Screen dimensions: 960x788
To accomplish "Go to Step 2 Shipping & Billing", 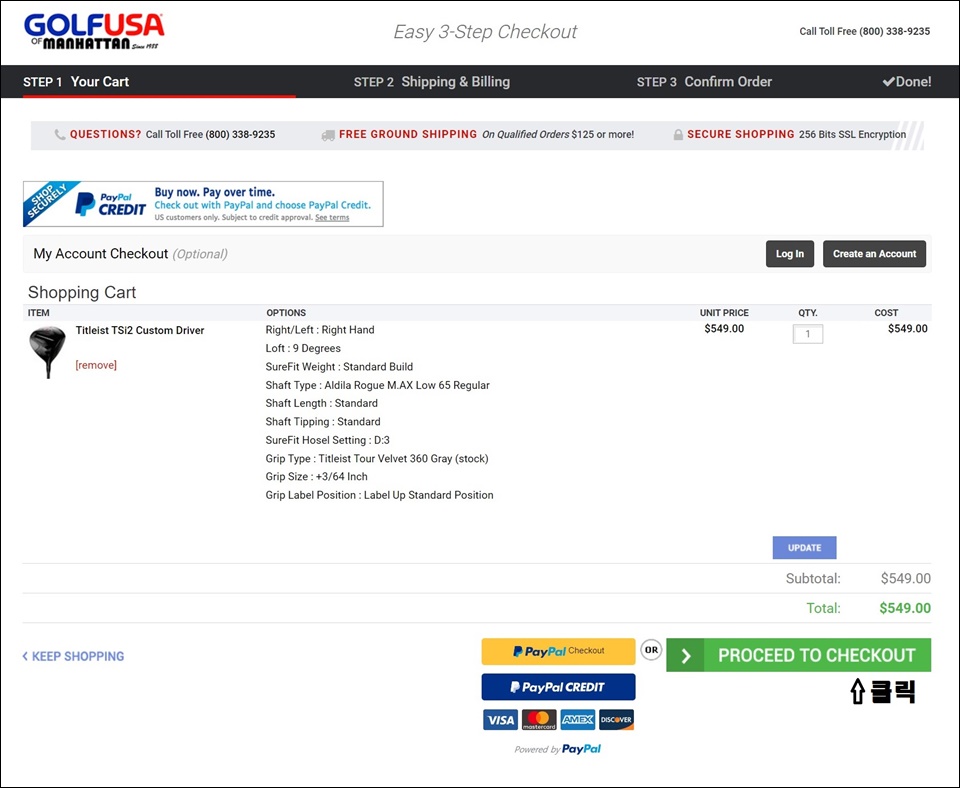I will tap(432, 82).
